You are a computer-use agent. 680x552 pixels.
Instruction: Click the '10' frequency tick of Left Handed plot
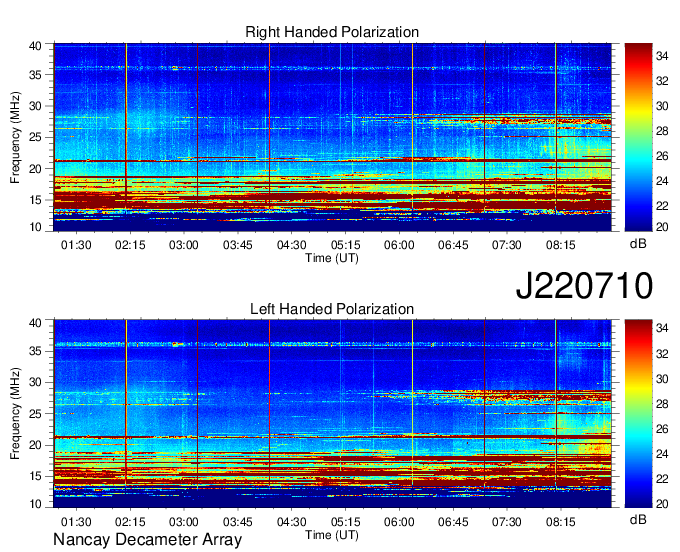35,504
